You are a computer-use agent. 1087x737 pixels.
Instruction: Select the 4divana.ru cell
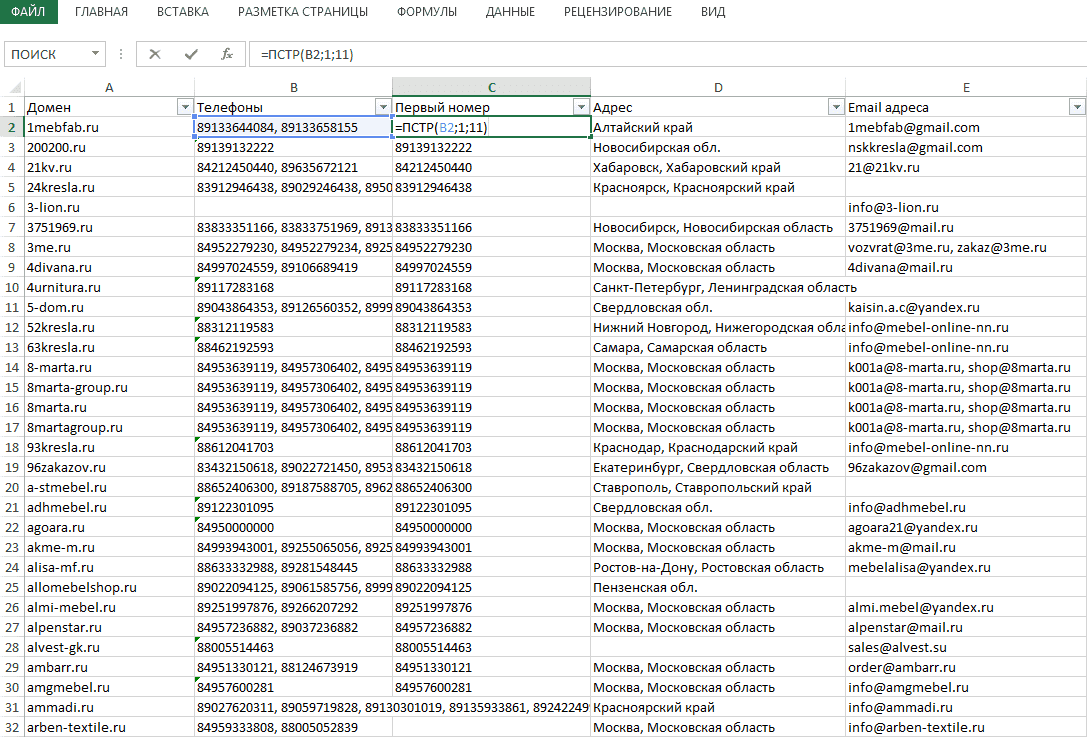(110, 268)
